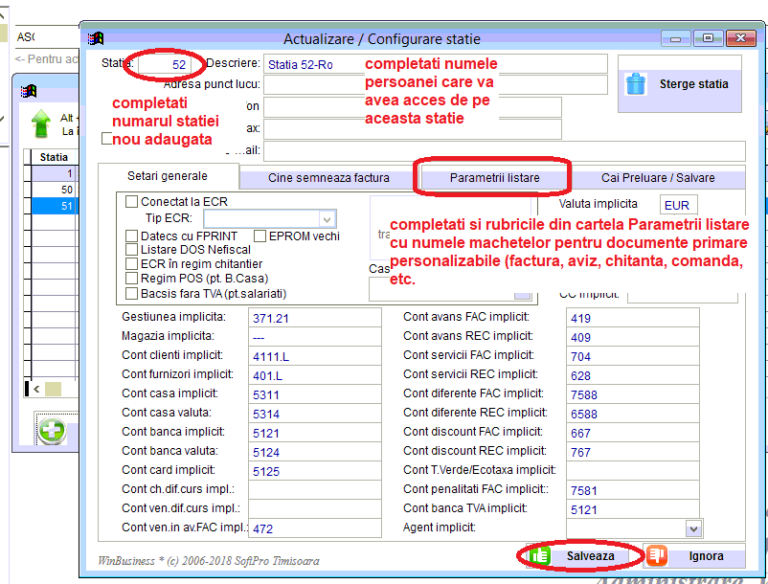The width and height of the screenshot is (768, 584).
Task: Switch to the Parametrii listare tab
Action: pyautogui.click(x=494, y=178)
